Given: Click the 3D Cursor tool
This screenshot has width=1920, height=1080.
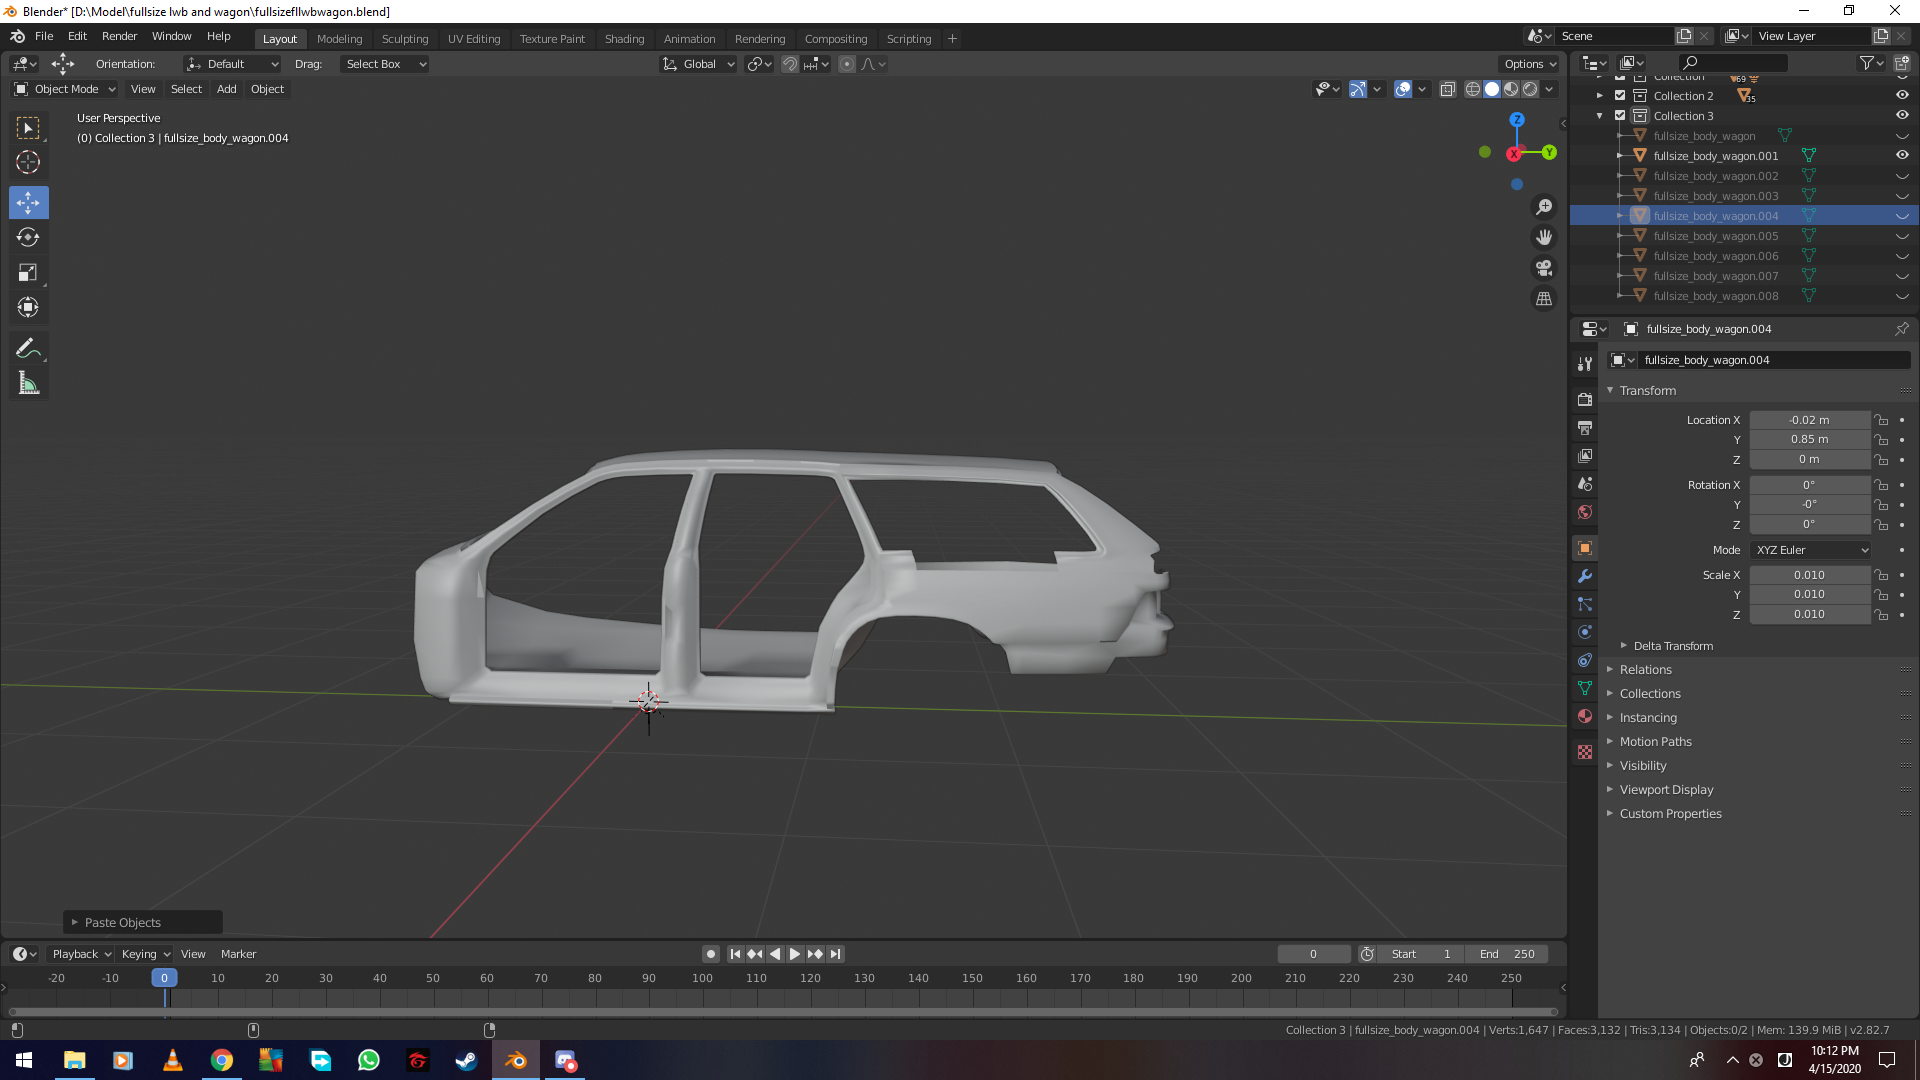Looking at the screenshot, I should click(x=28, y=162).
